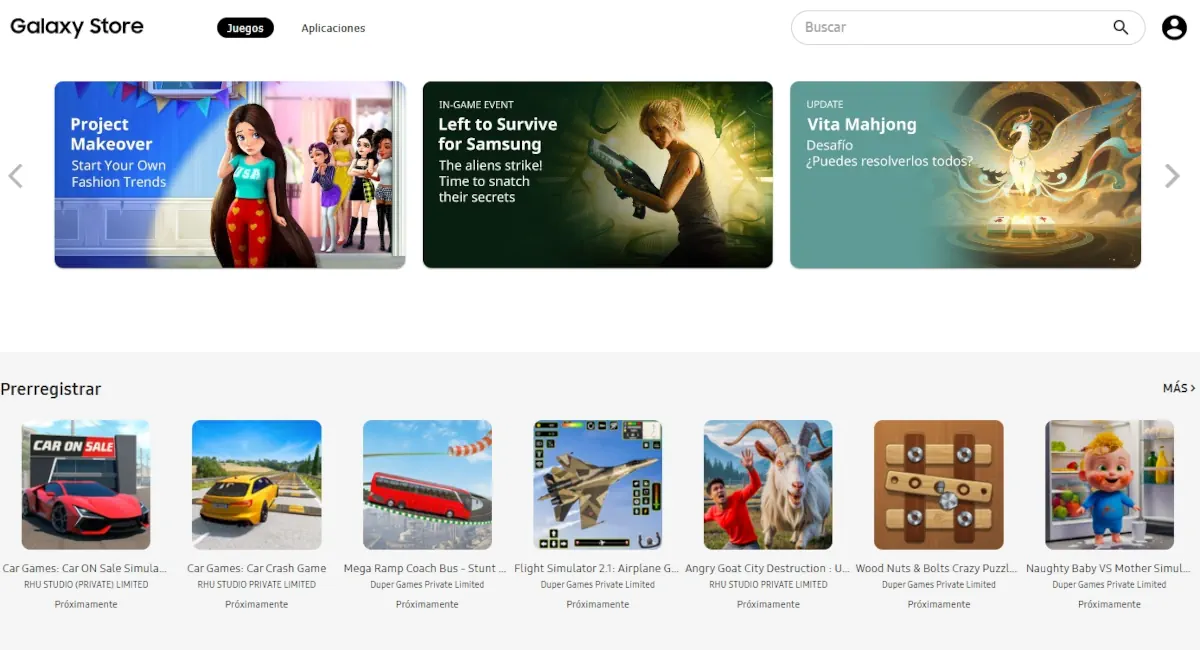Image resolution: width=1200 pixels, height=650 pixels.
Task: Go to previous banner with left arrow
Action: 16,176
